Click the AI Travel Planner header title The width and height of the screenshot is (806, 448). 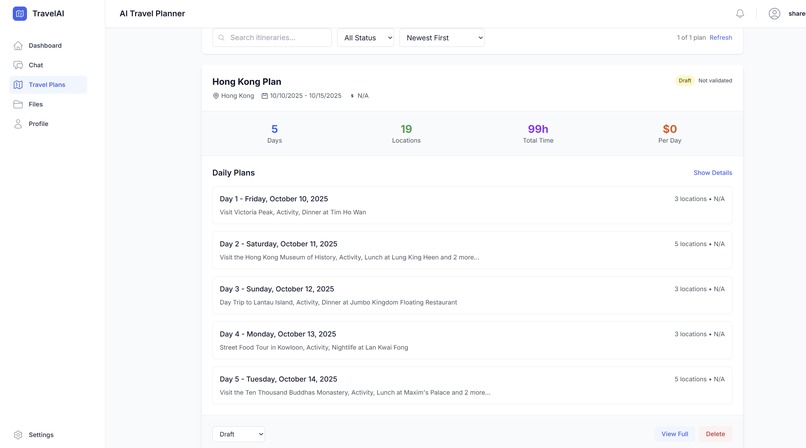[152, 13]
